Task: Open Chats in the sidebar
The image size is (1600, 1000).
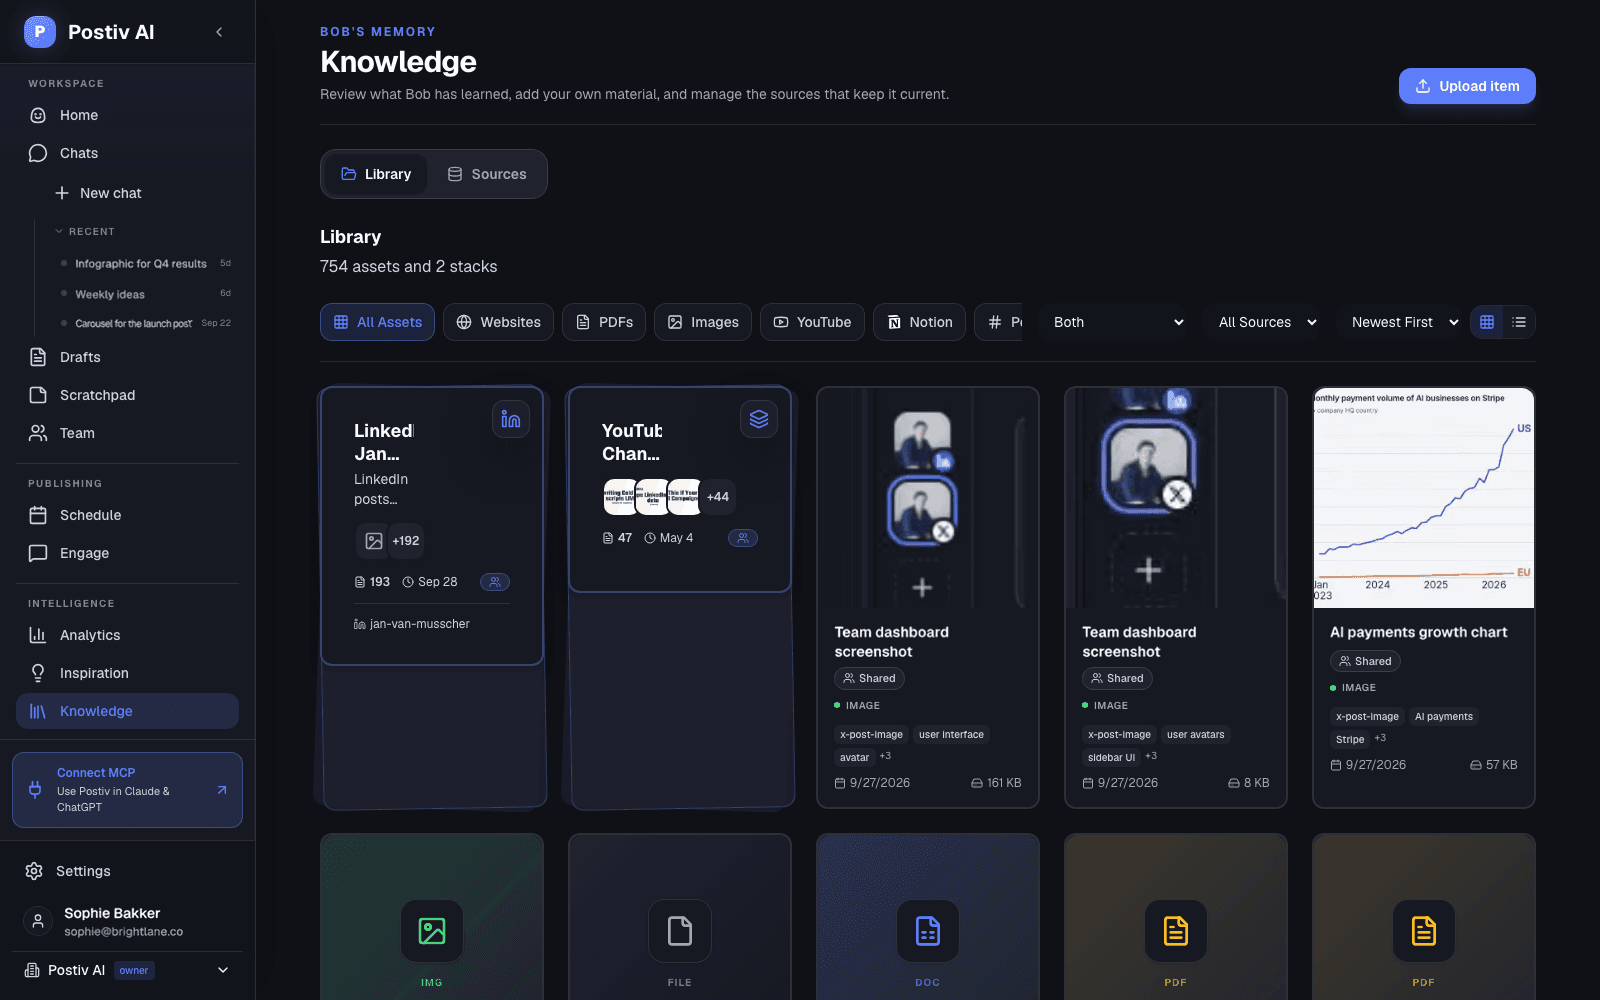Action: (x=127, y=153)
